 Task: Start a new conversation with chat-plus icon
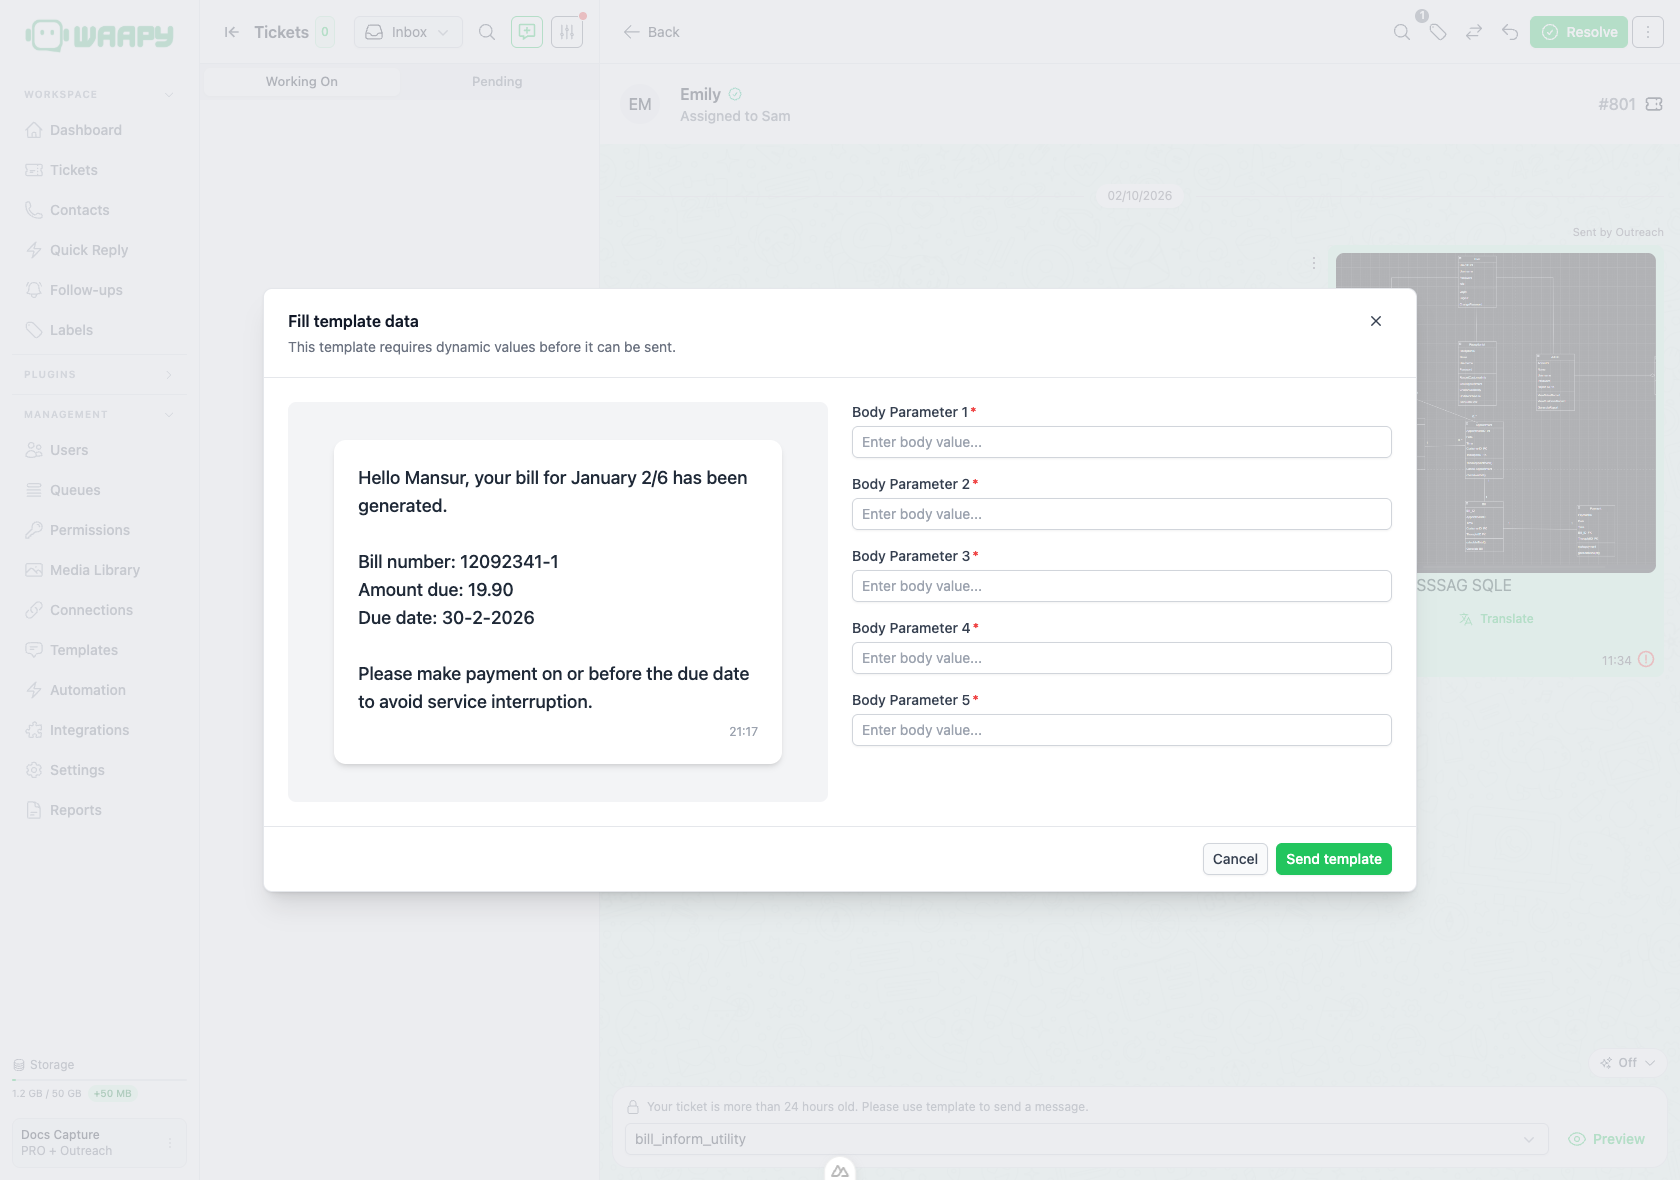click(527, 32)
